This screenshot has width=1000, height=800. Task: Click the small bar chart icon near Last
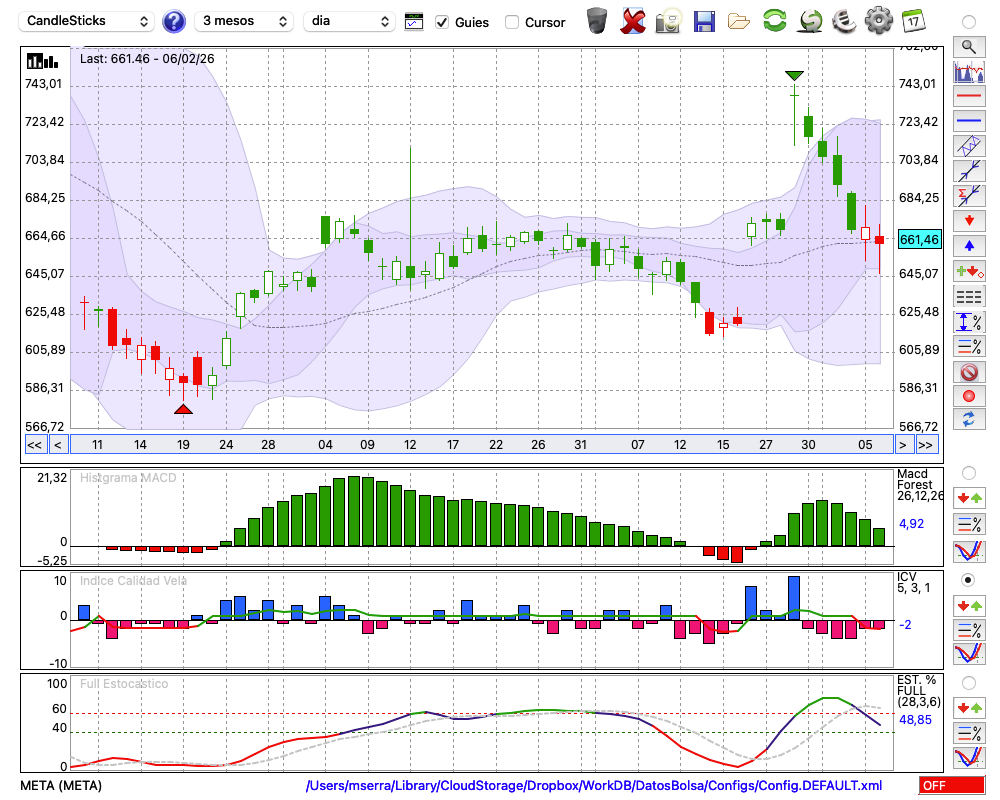(42, 61)
